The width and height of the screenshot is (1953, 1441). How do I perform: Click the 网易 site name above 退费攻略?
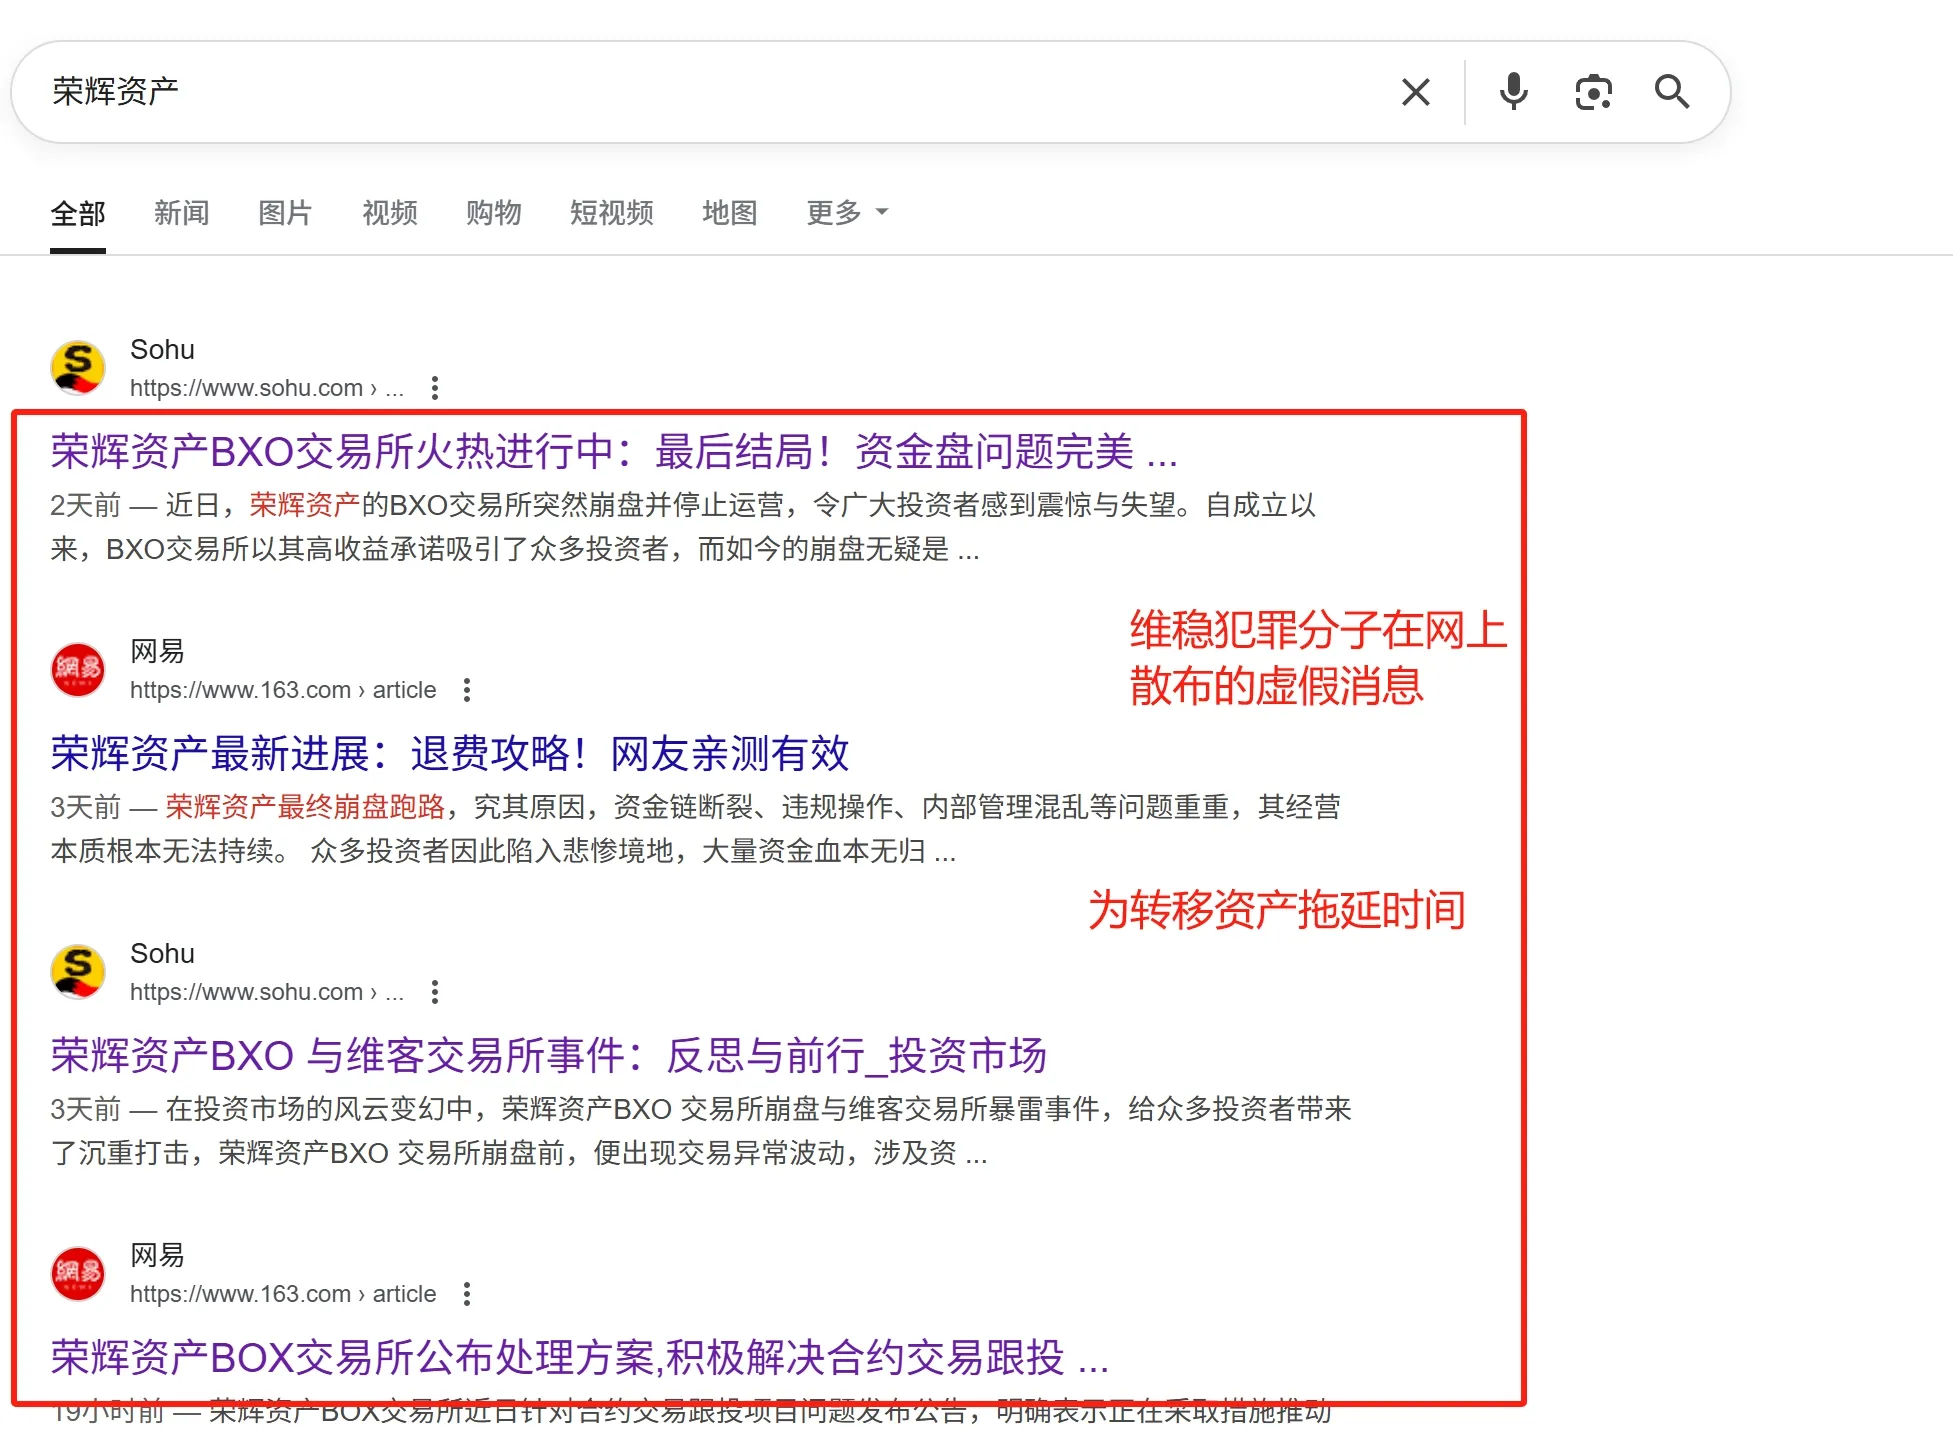pos(157,652)
